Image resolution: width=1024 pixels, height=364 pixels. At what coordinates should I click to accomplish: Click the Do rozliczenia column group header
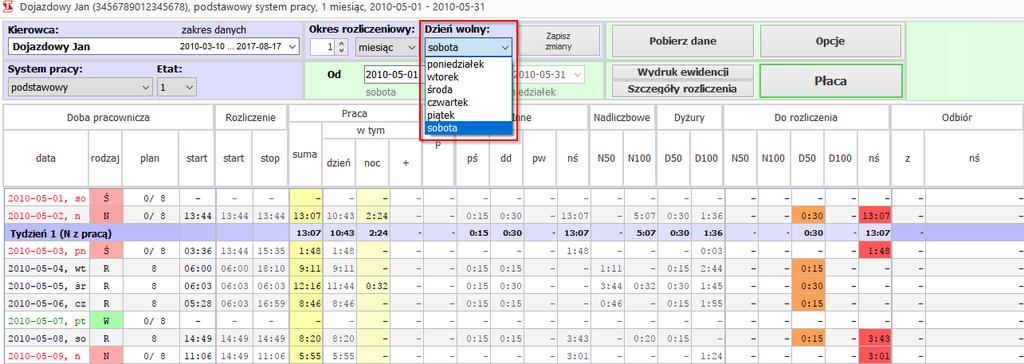(x=807, y=118)
